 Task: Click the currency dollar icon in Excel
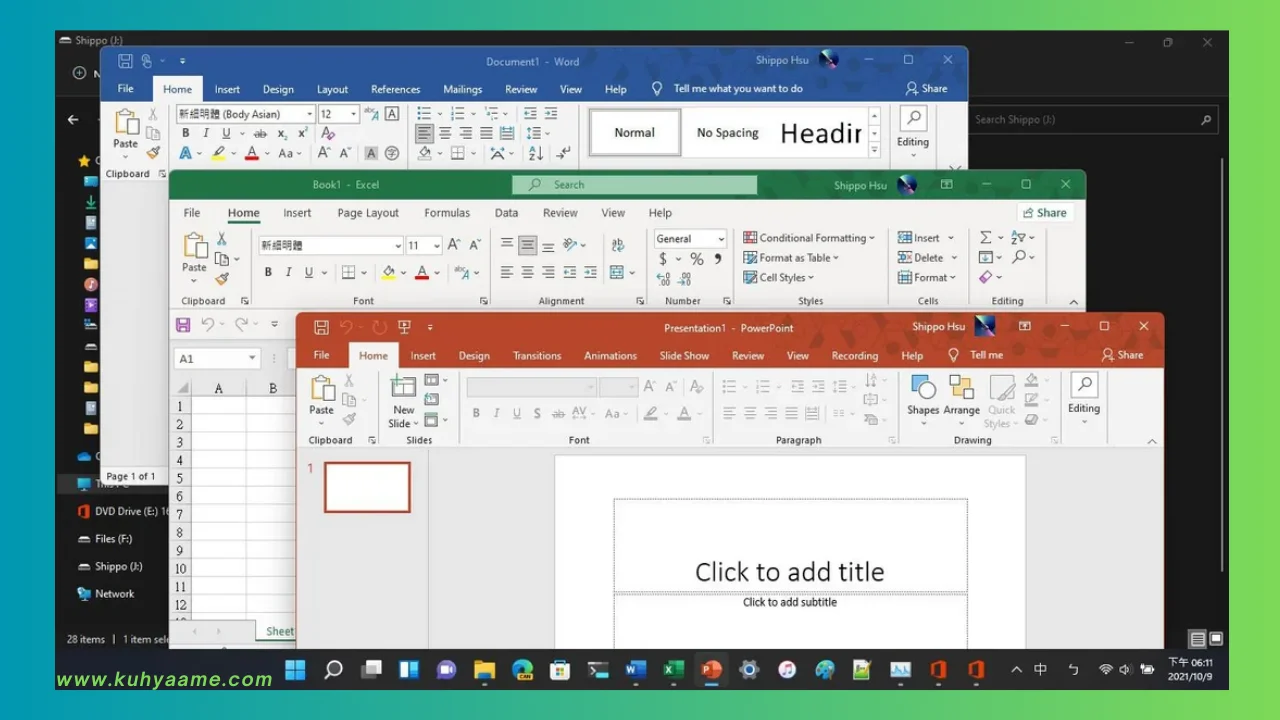(663, 260)
